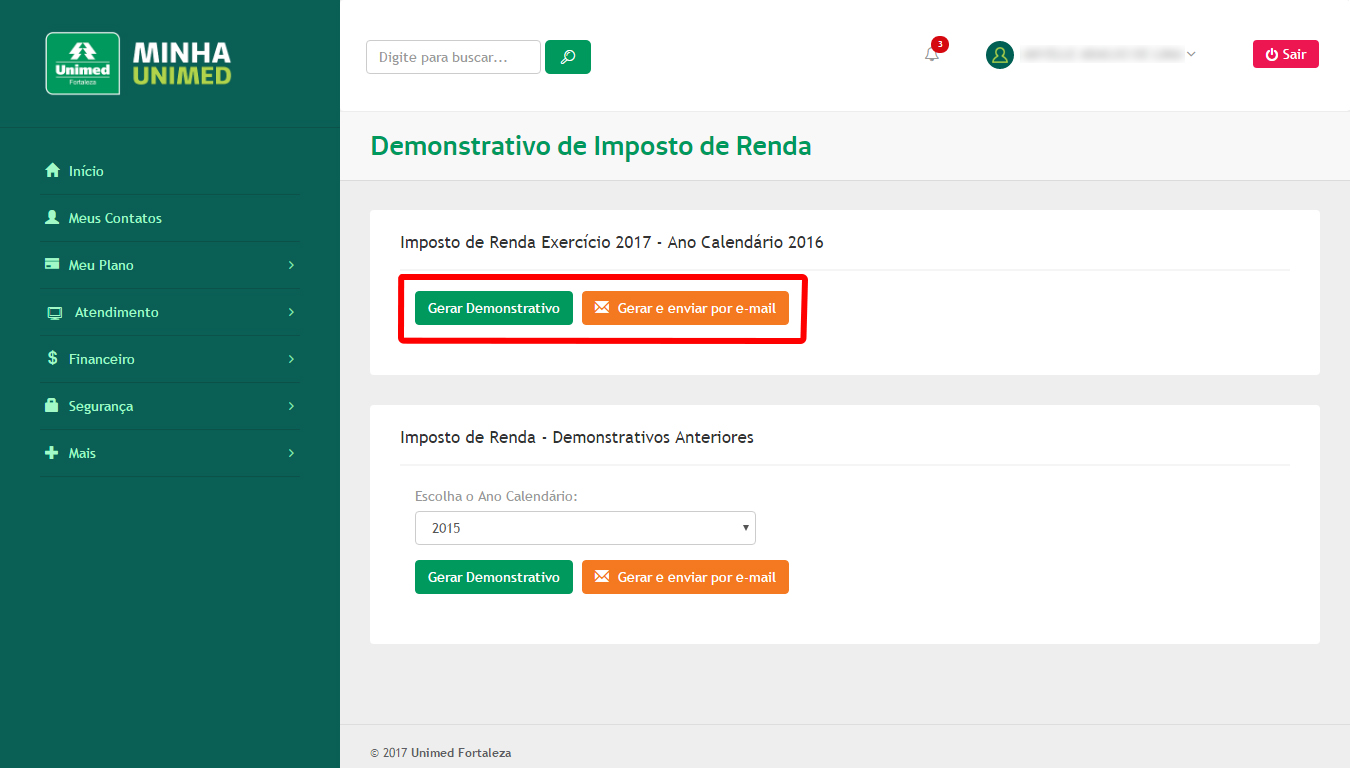Screen dimensions: 1350x768
Task: Open Meus Contatos menu item
Action: coord(170,218)
